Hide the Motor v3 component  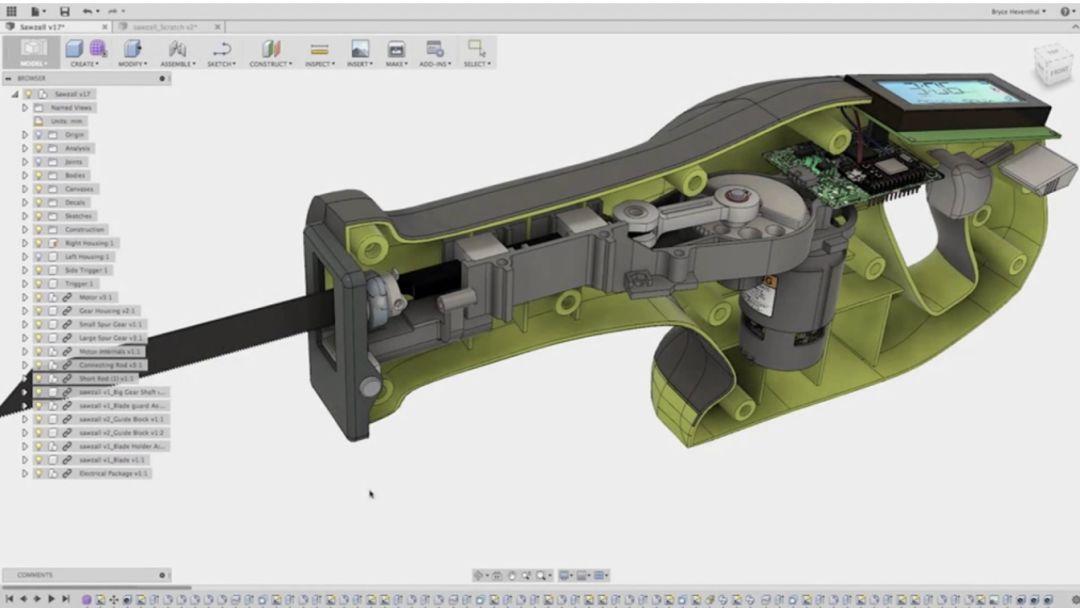click(38, 297)
